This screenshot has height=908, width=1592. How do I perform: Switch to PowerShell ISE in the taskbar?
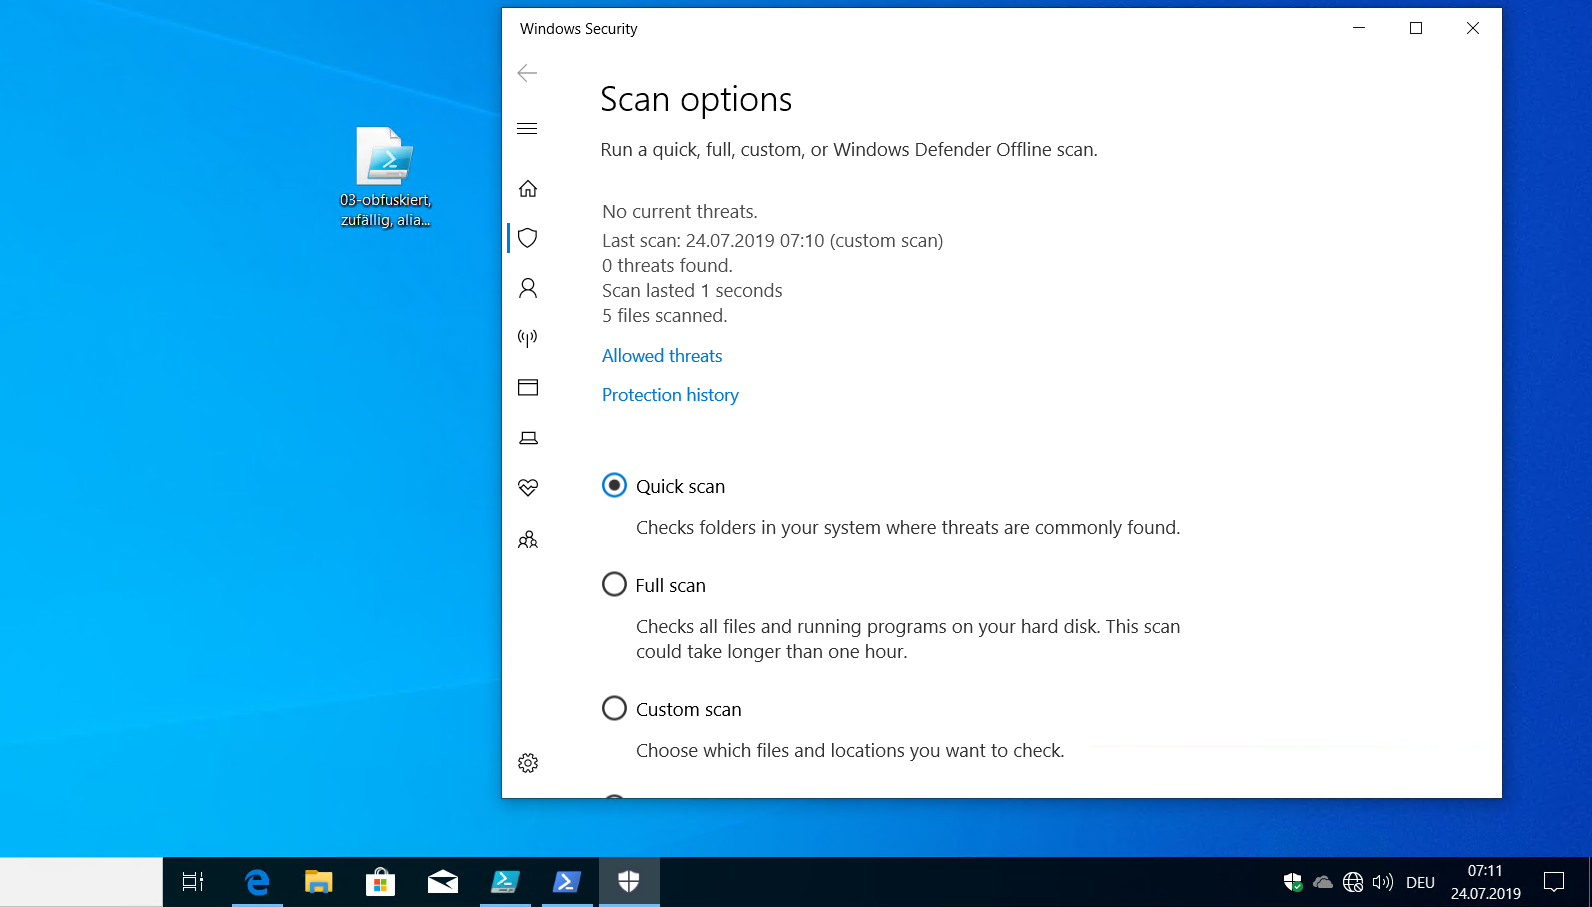coord(505,882)
